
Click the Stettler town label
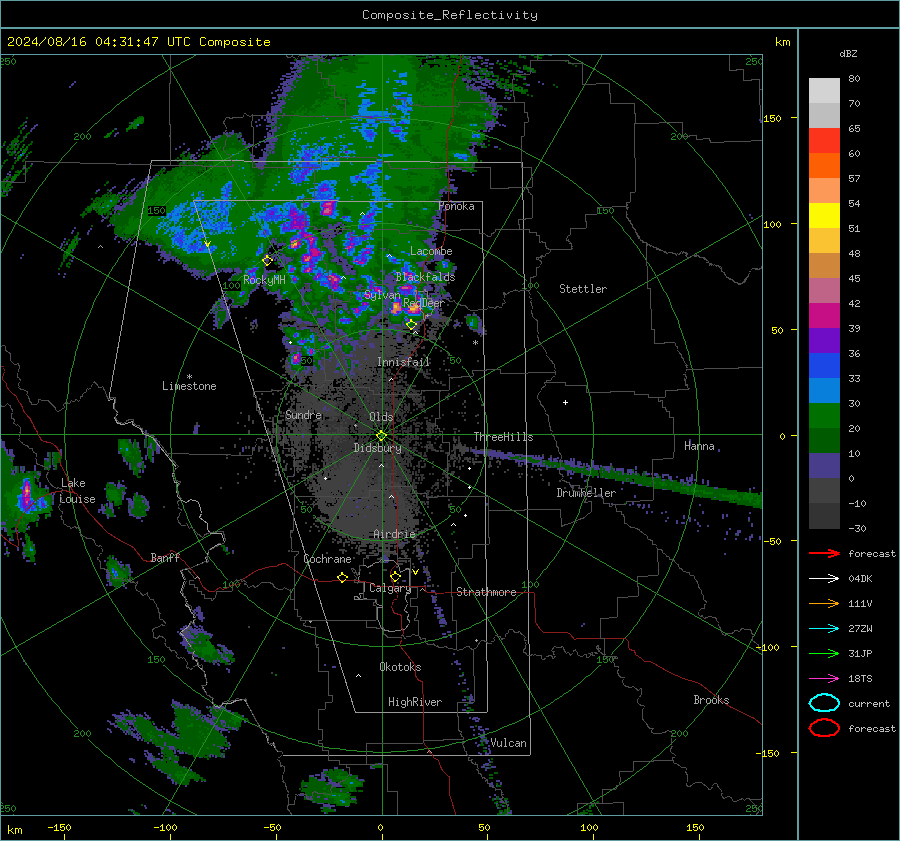tap(583, 289)
